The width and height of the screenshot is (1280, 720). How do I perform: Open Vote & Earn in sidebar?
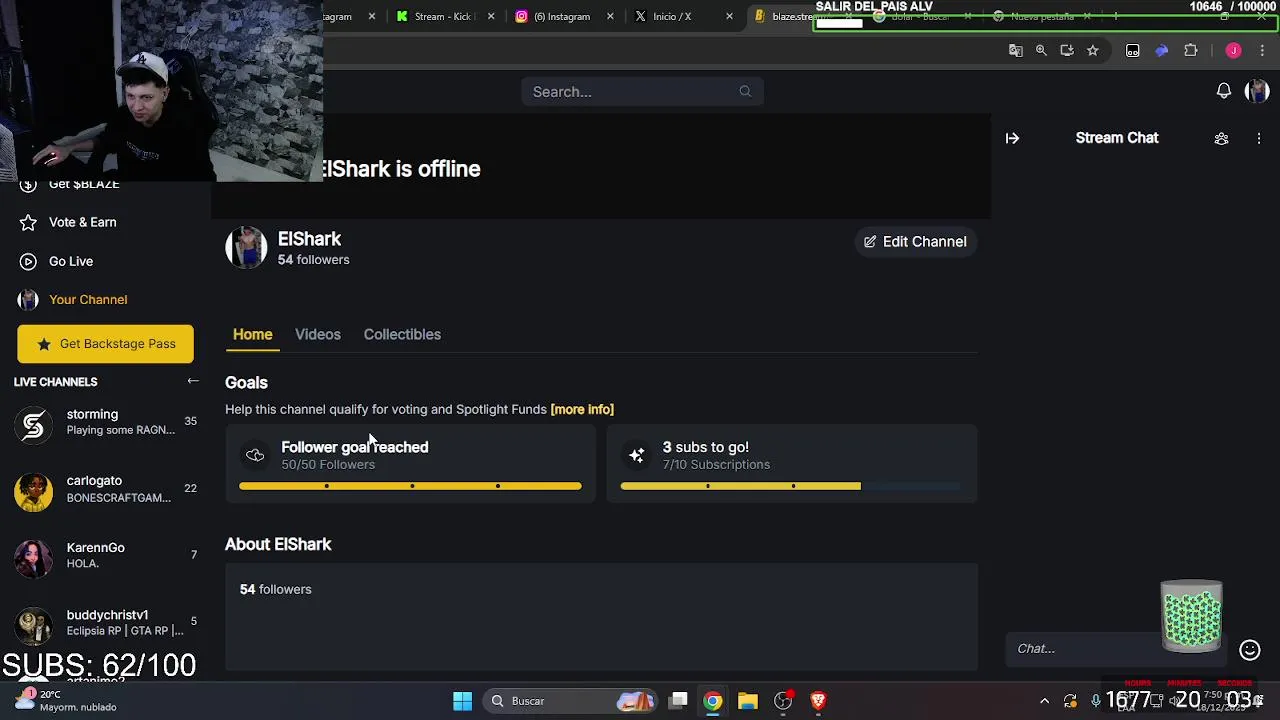[x=82, y=222]
